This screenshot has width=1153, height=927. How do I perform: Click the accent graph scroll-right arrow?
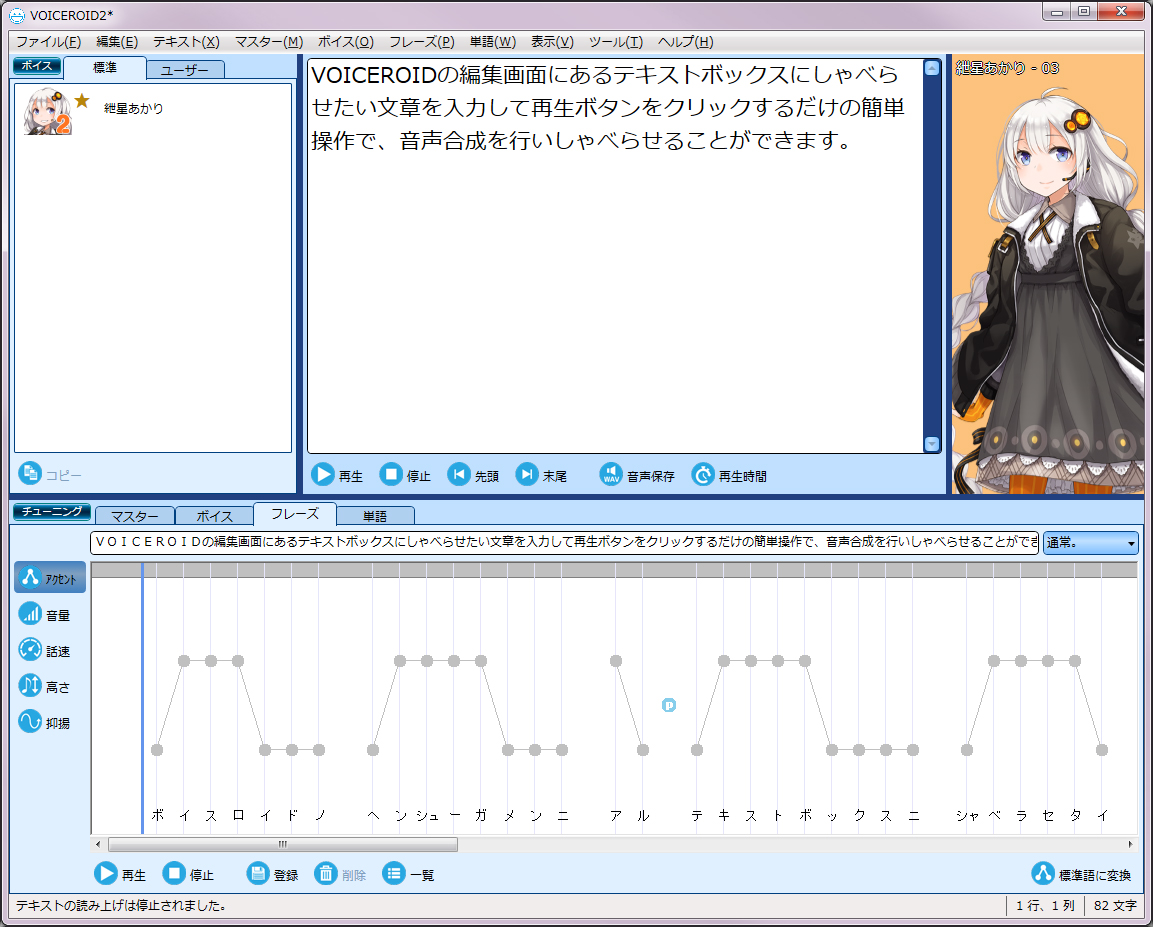(1130, 844)
